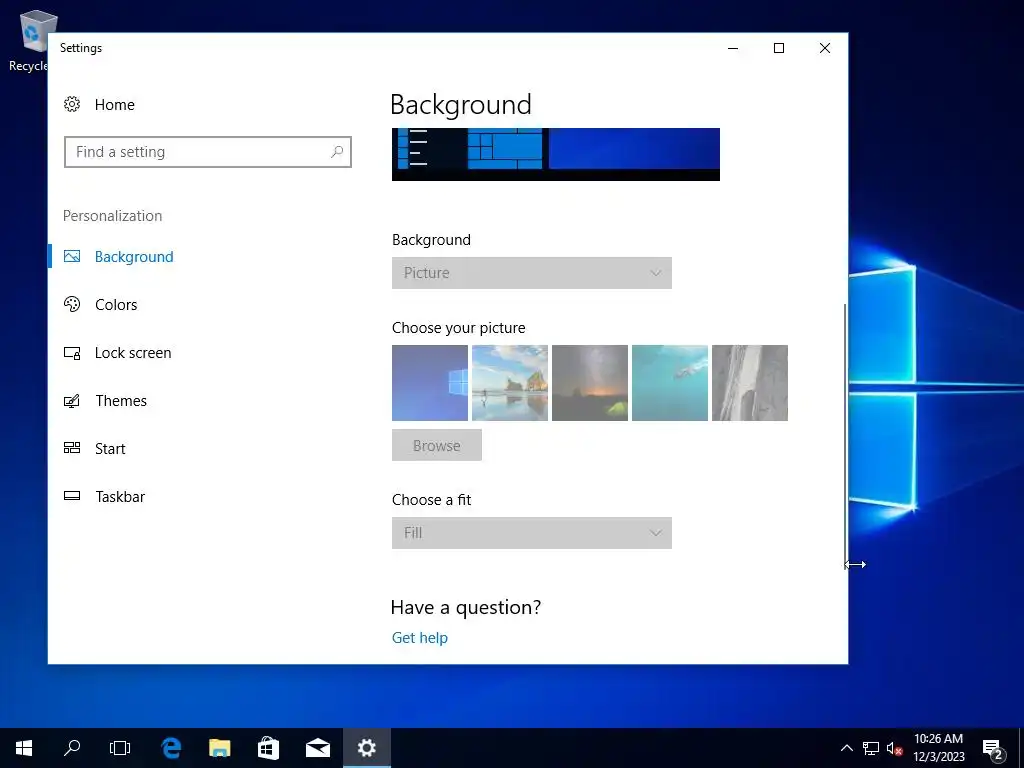Click the network tray icon

point(871,748)
